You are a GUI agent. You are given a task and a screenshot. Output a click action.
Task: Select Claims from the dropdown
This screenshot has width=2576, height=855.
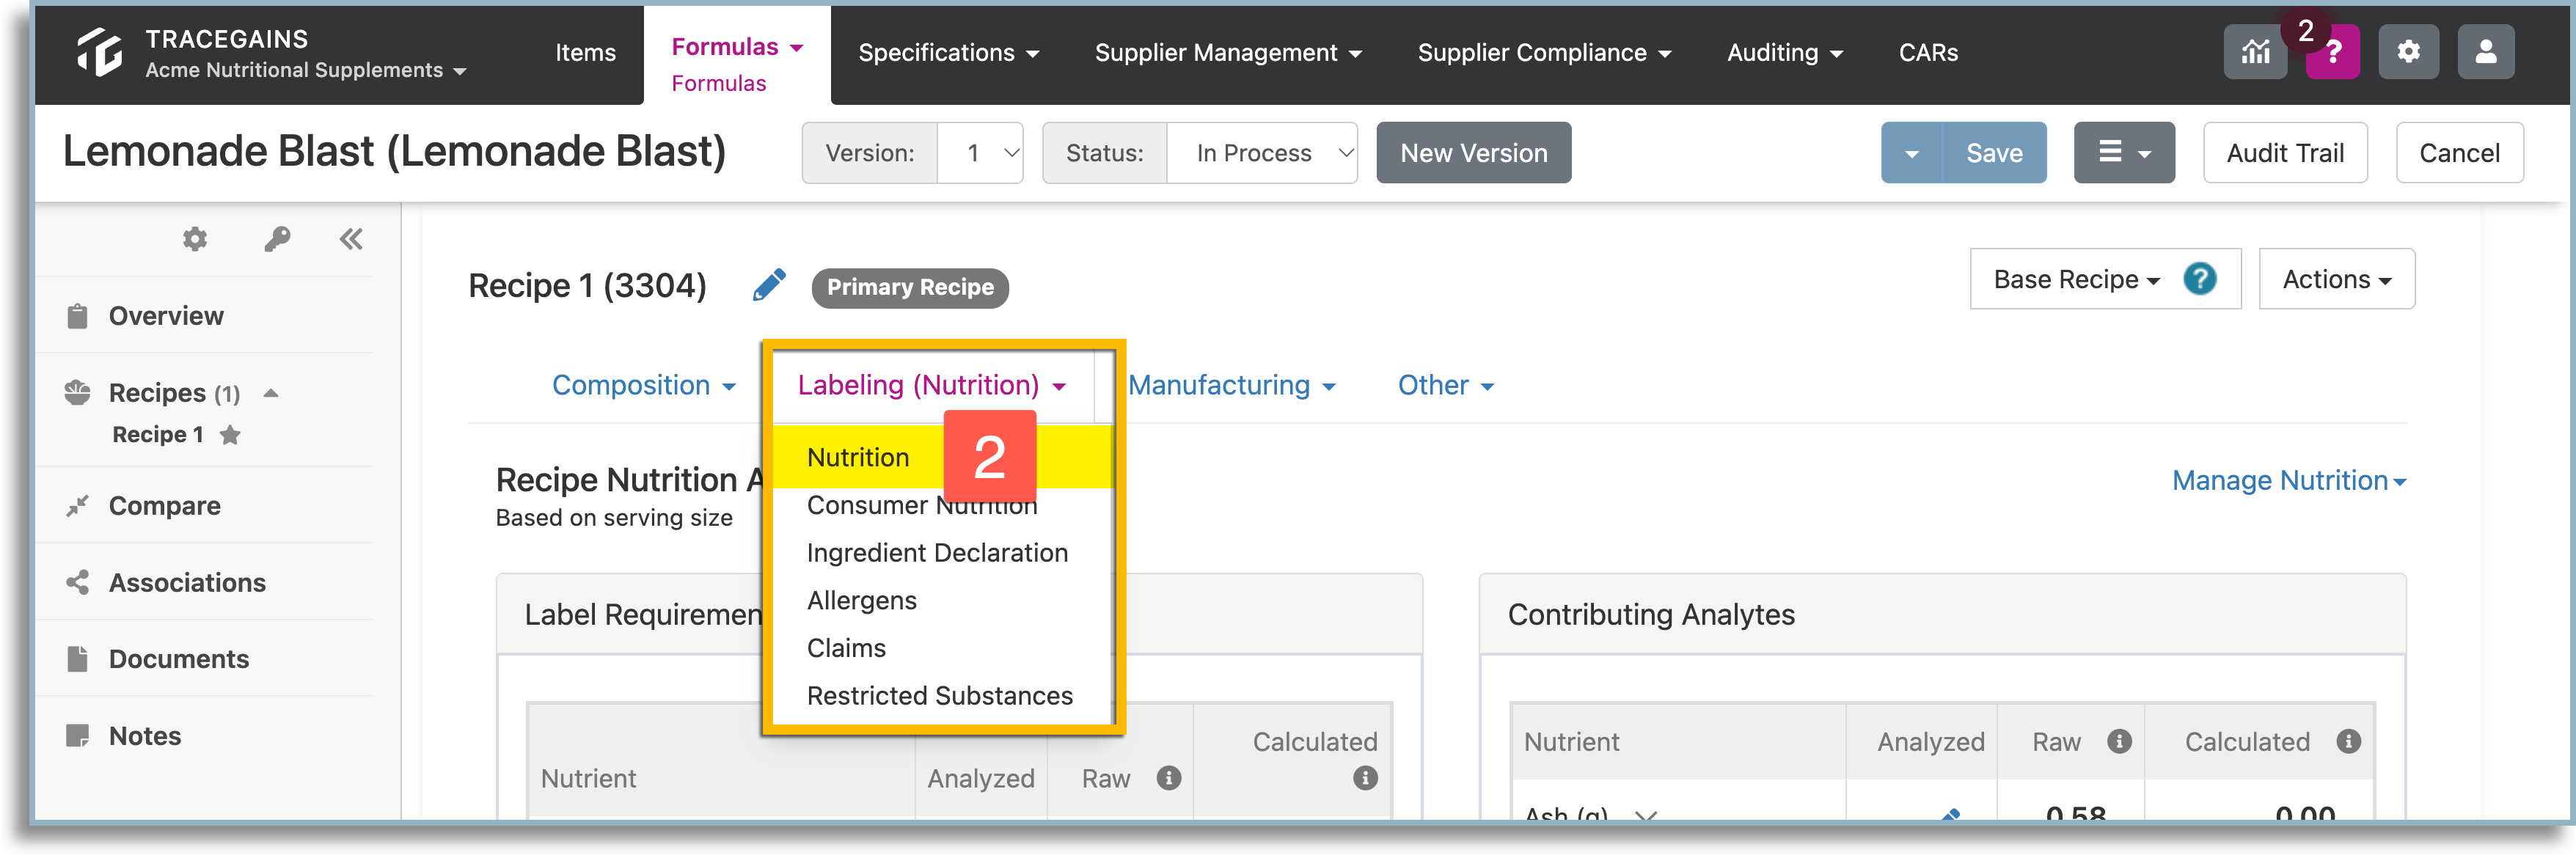pyautogui.click(x=846, y=648)
